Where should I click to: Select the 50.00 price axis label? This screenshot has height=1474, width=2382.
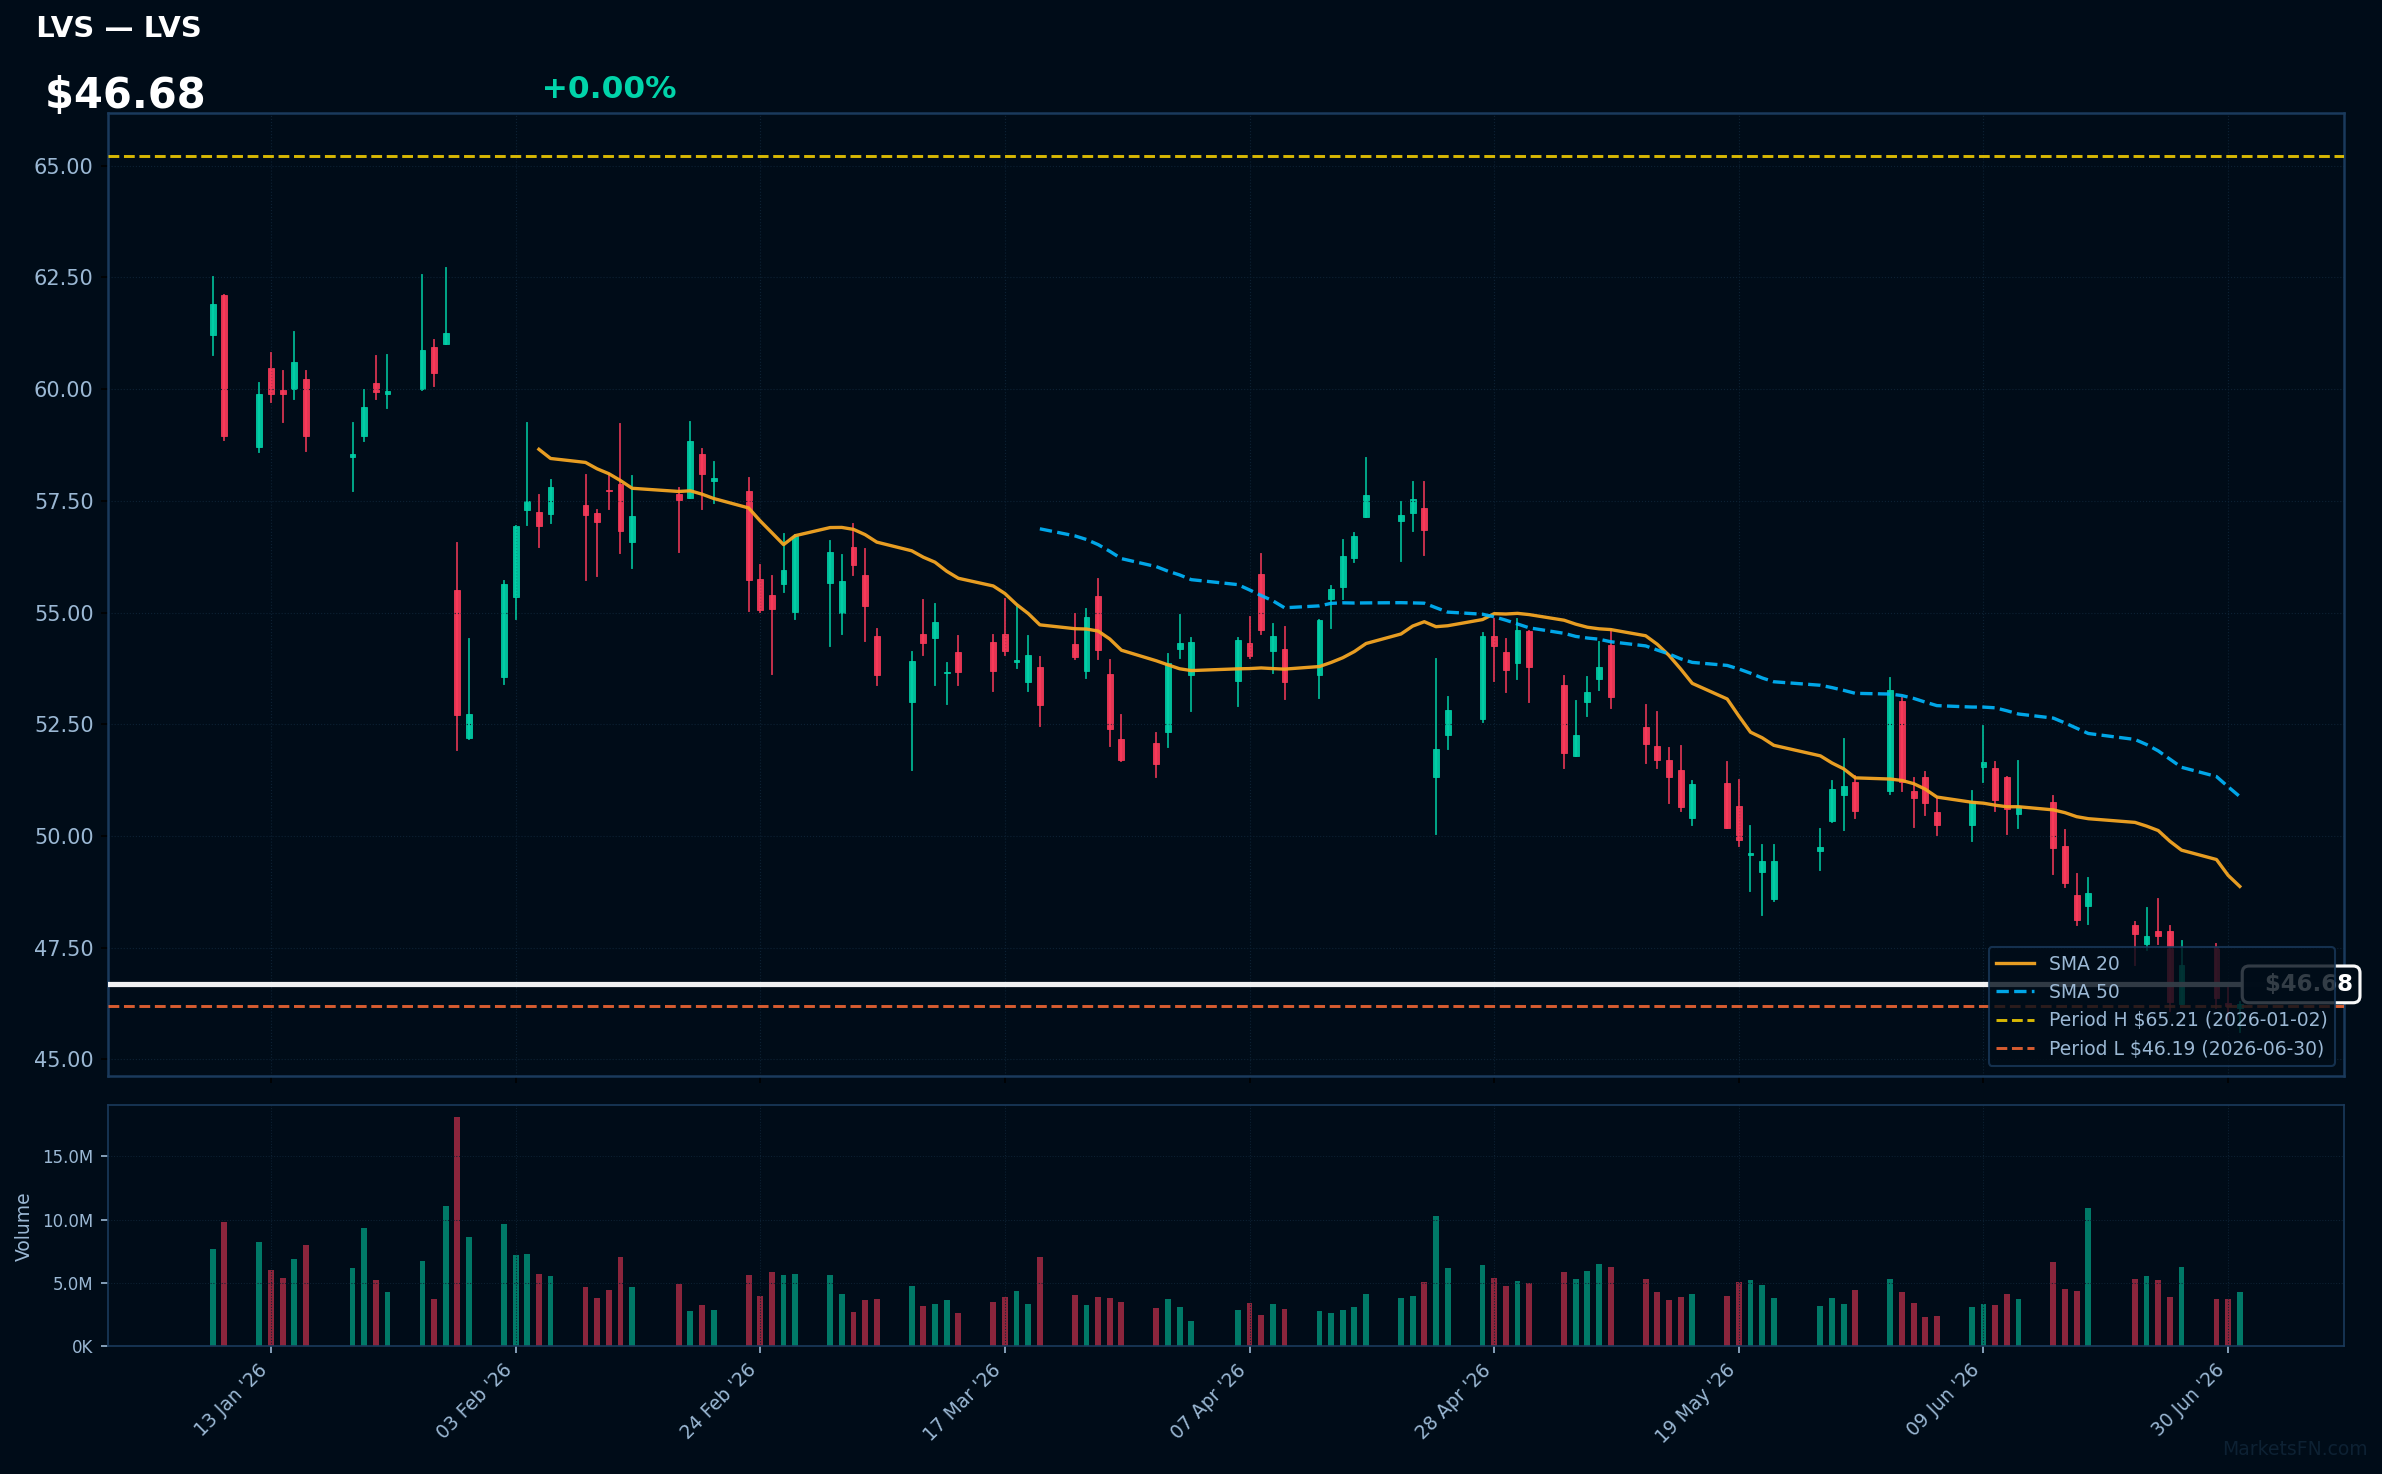click(x=63, y=836)
